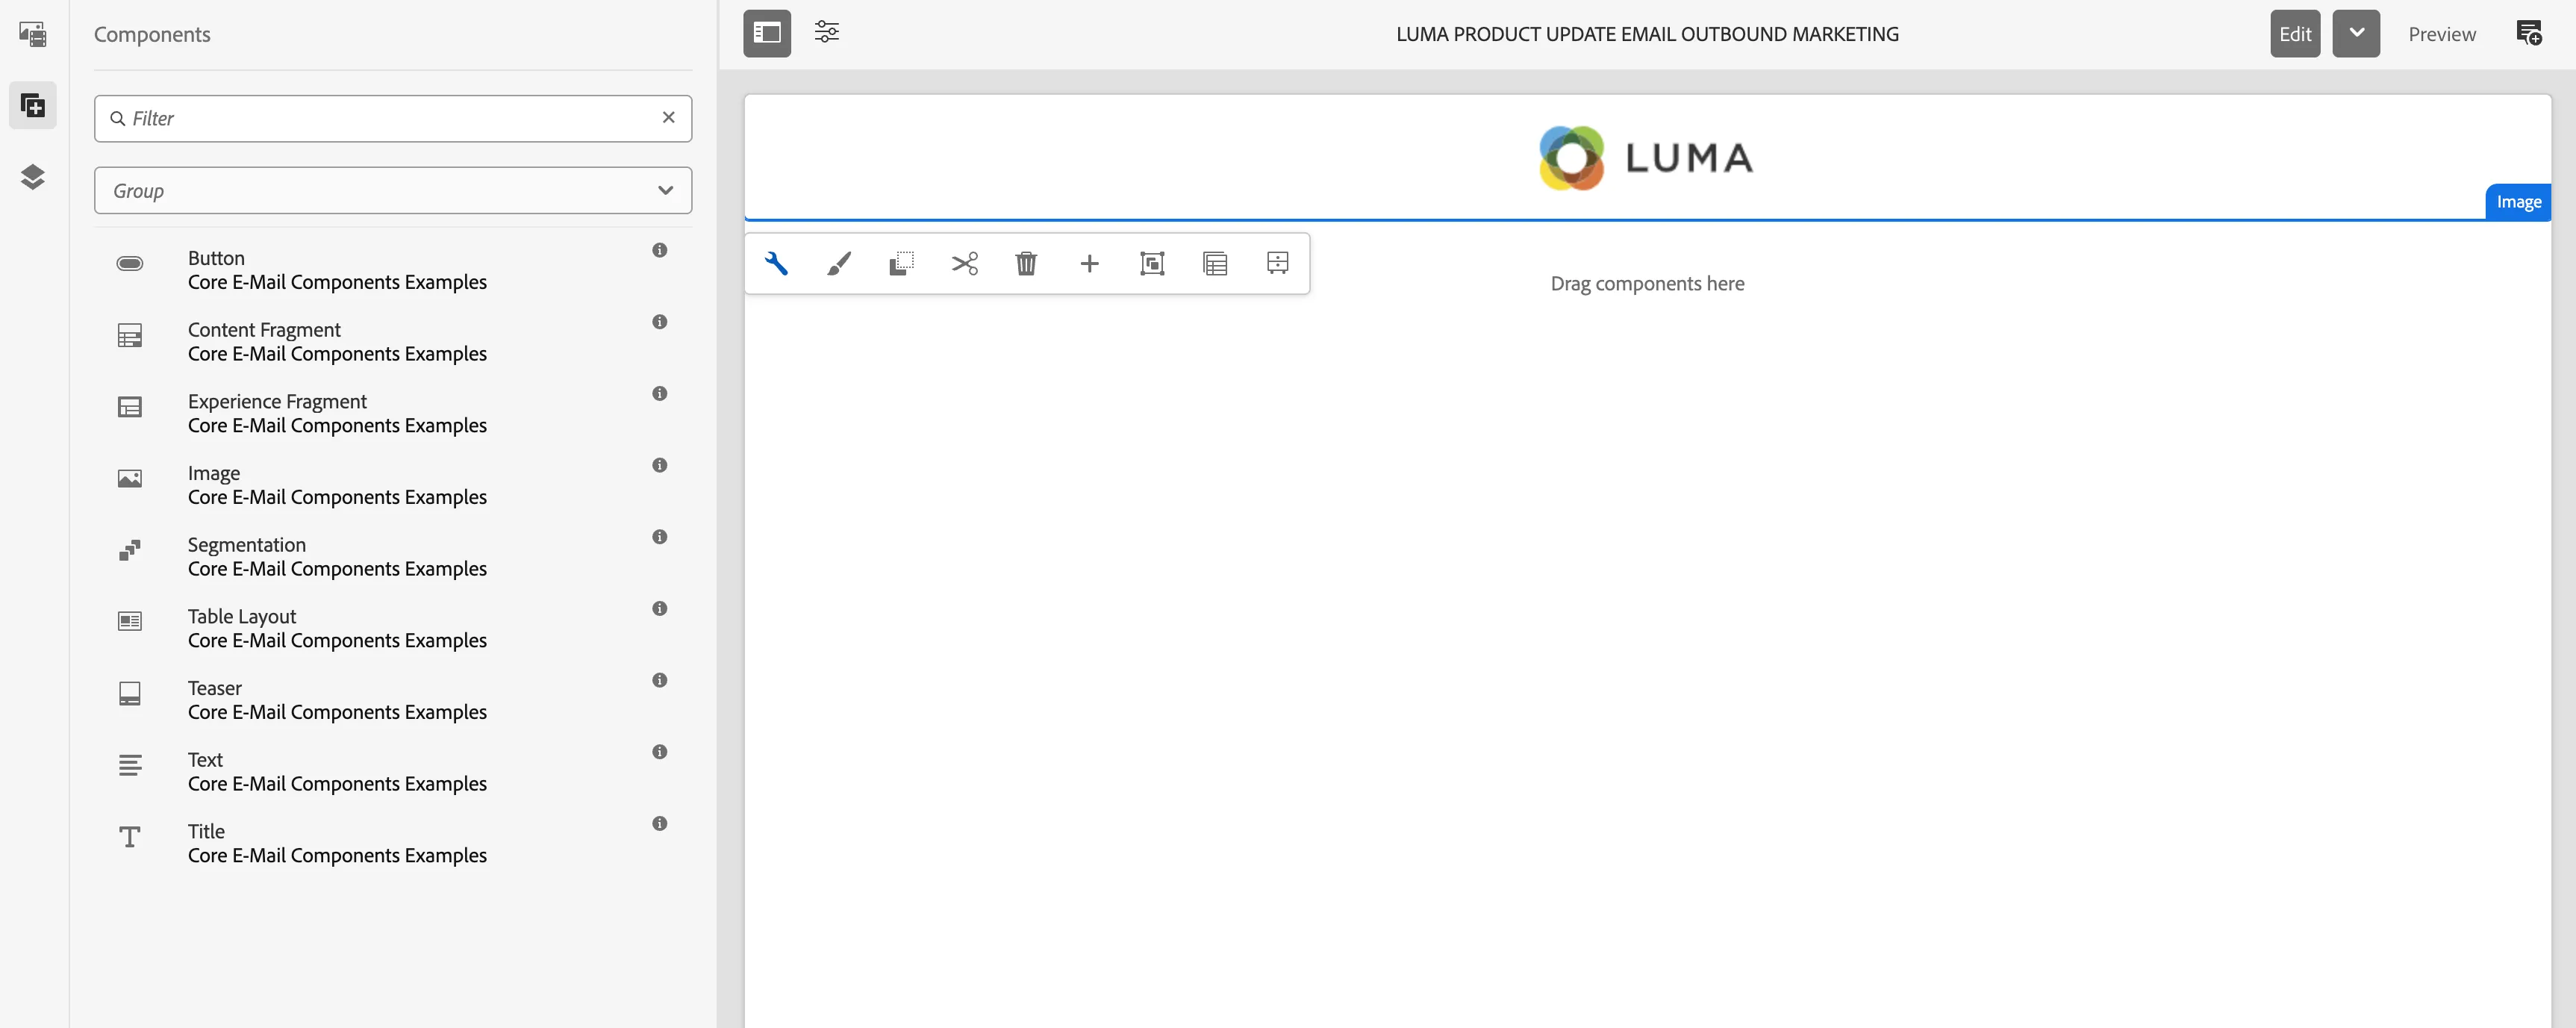
Task: Toggle the side panel button
Action: (x=767, y=33)
